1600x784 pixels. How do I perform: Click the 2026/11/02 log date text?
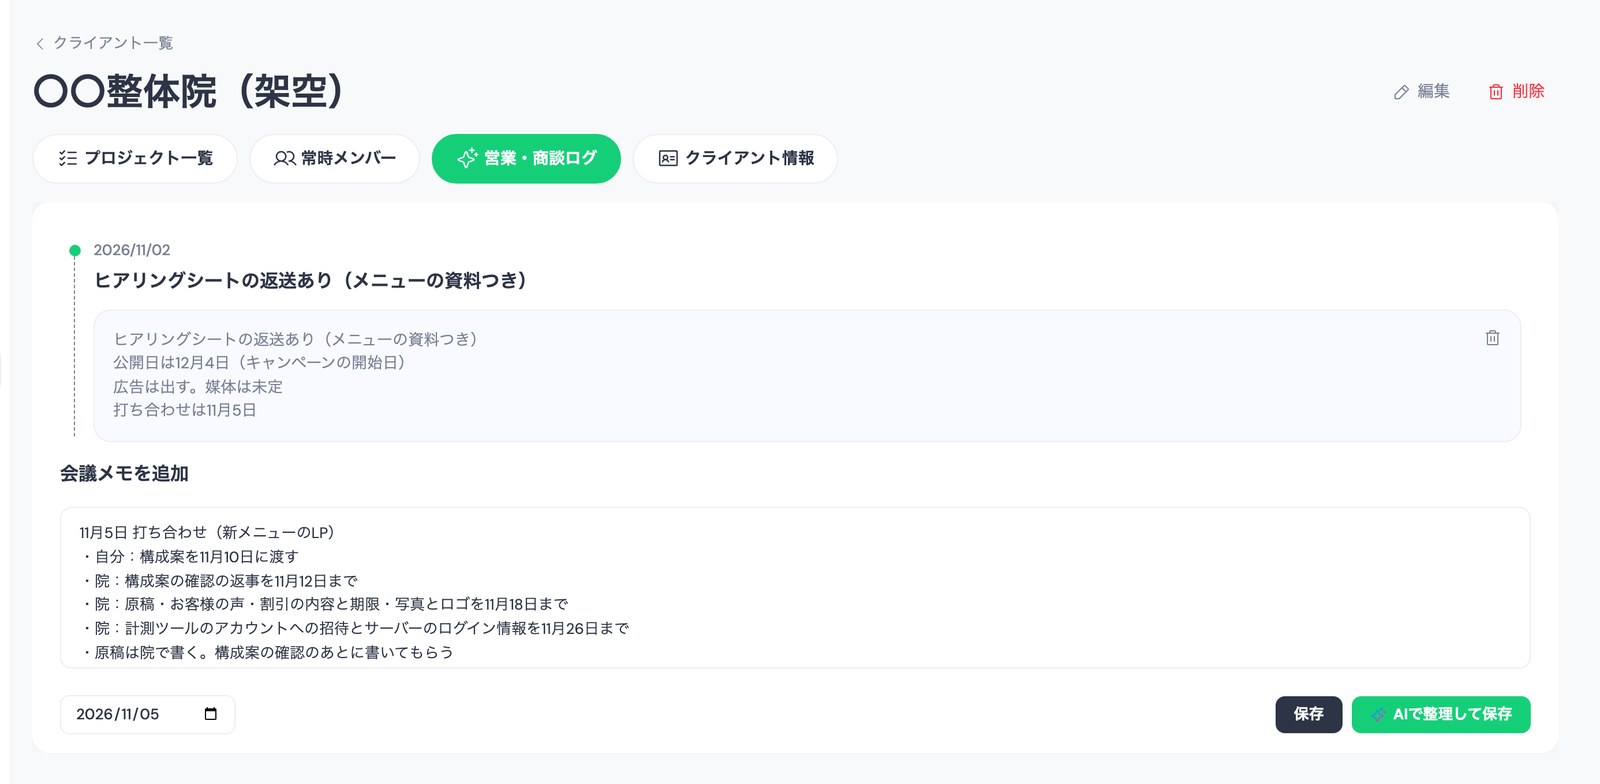click(132, 250)
